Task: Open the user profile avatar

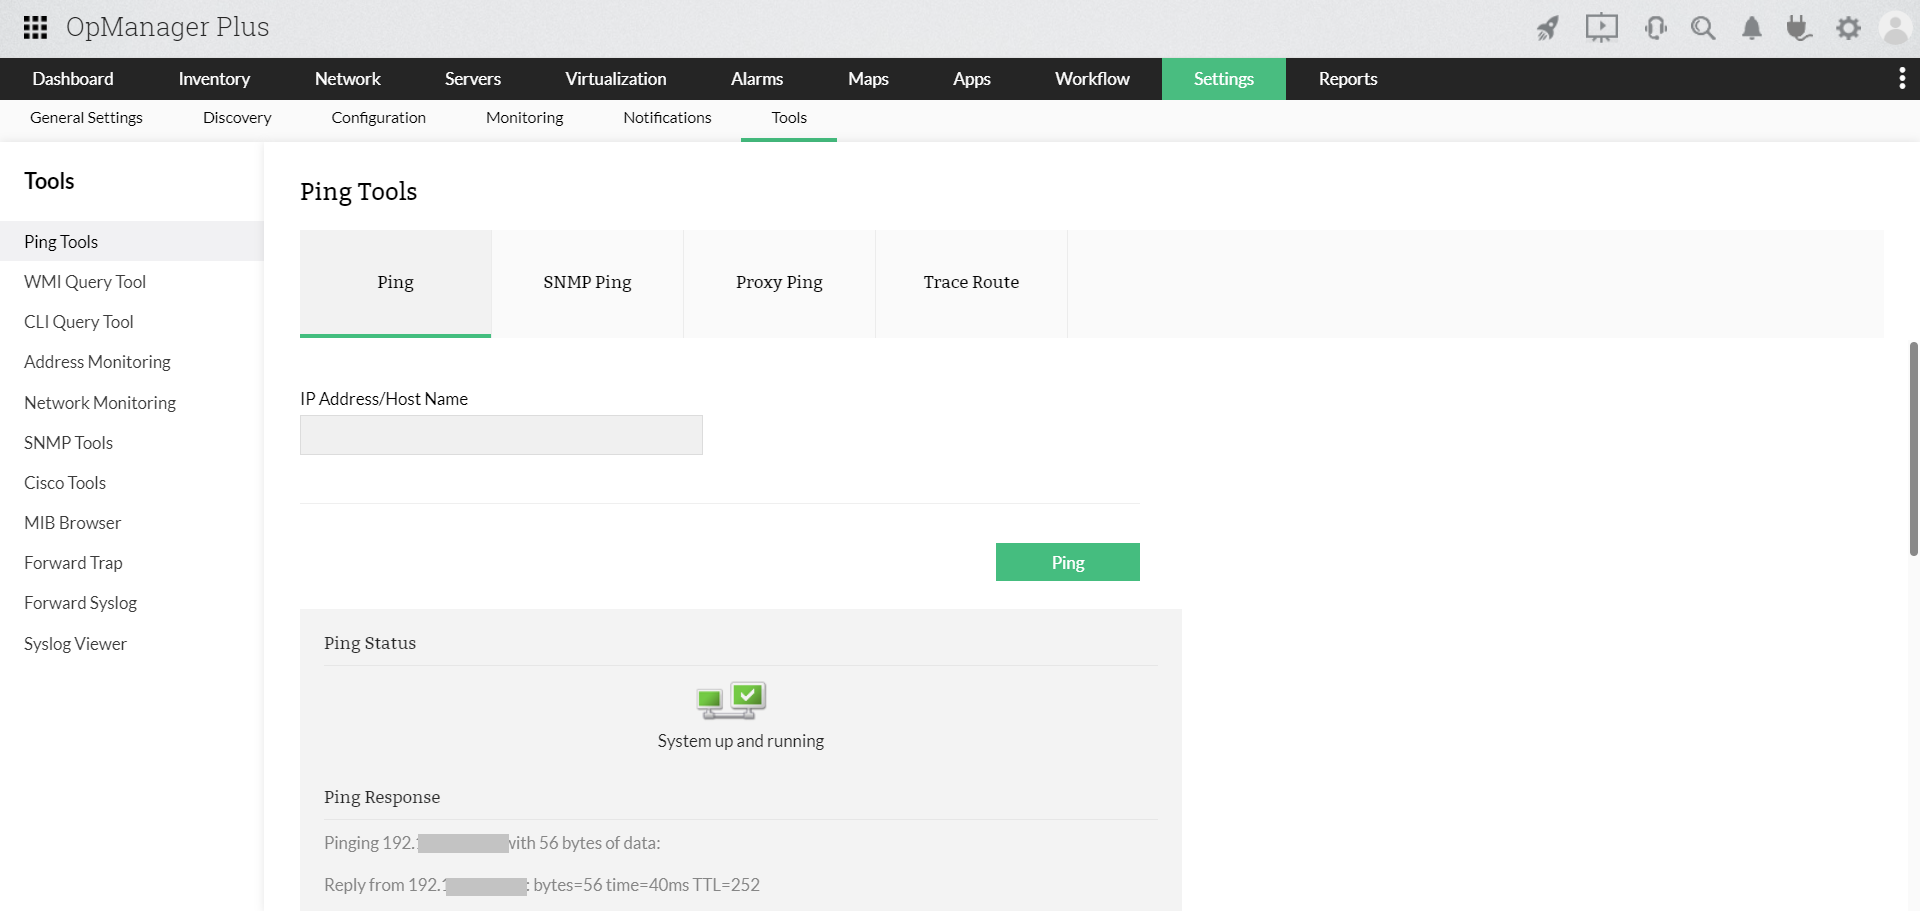Action: point(1895,28)
